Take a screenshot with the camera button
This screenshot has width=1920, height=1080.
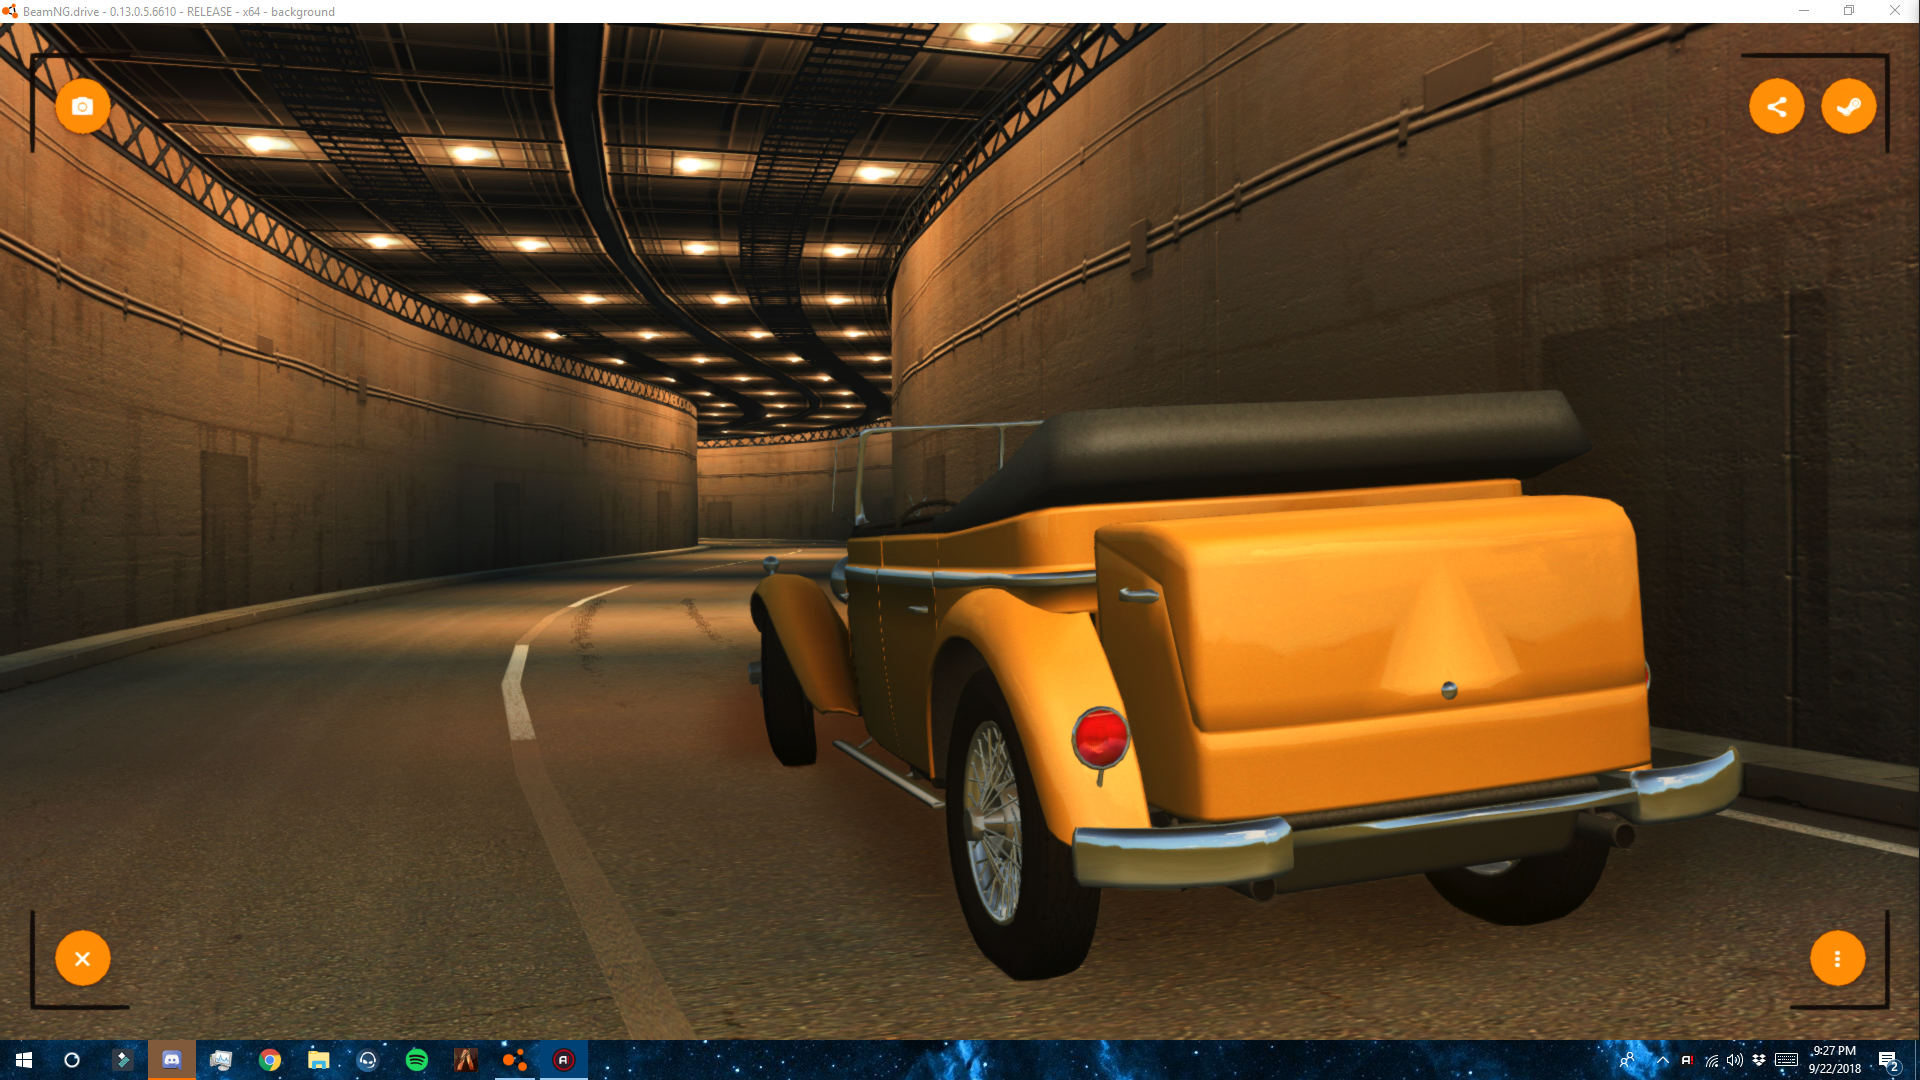[83, 106]
